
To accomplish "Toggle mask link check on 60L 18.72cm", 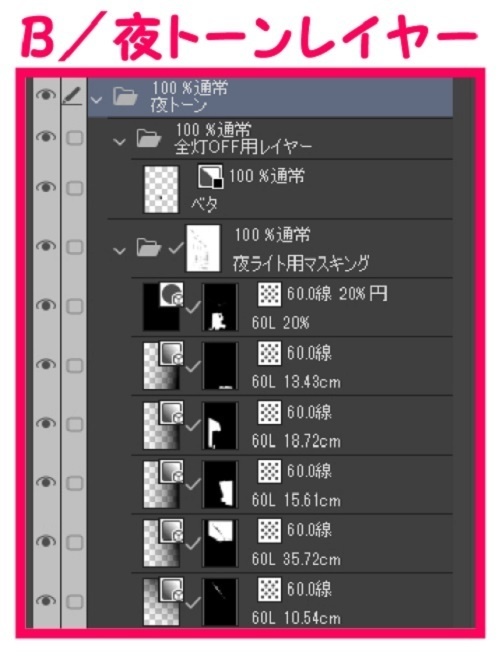I will pyautogui.click(x=193, y=426).
